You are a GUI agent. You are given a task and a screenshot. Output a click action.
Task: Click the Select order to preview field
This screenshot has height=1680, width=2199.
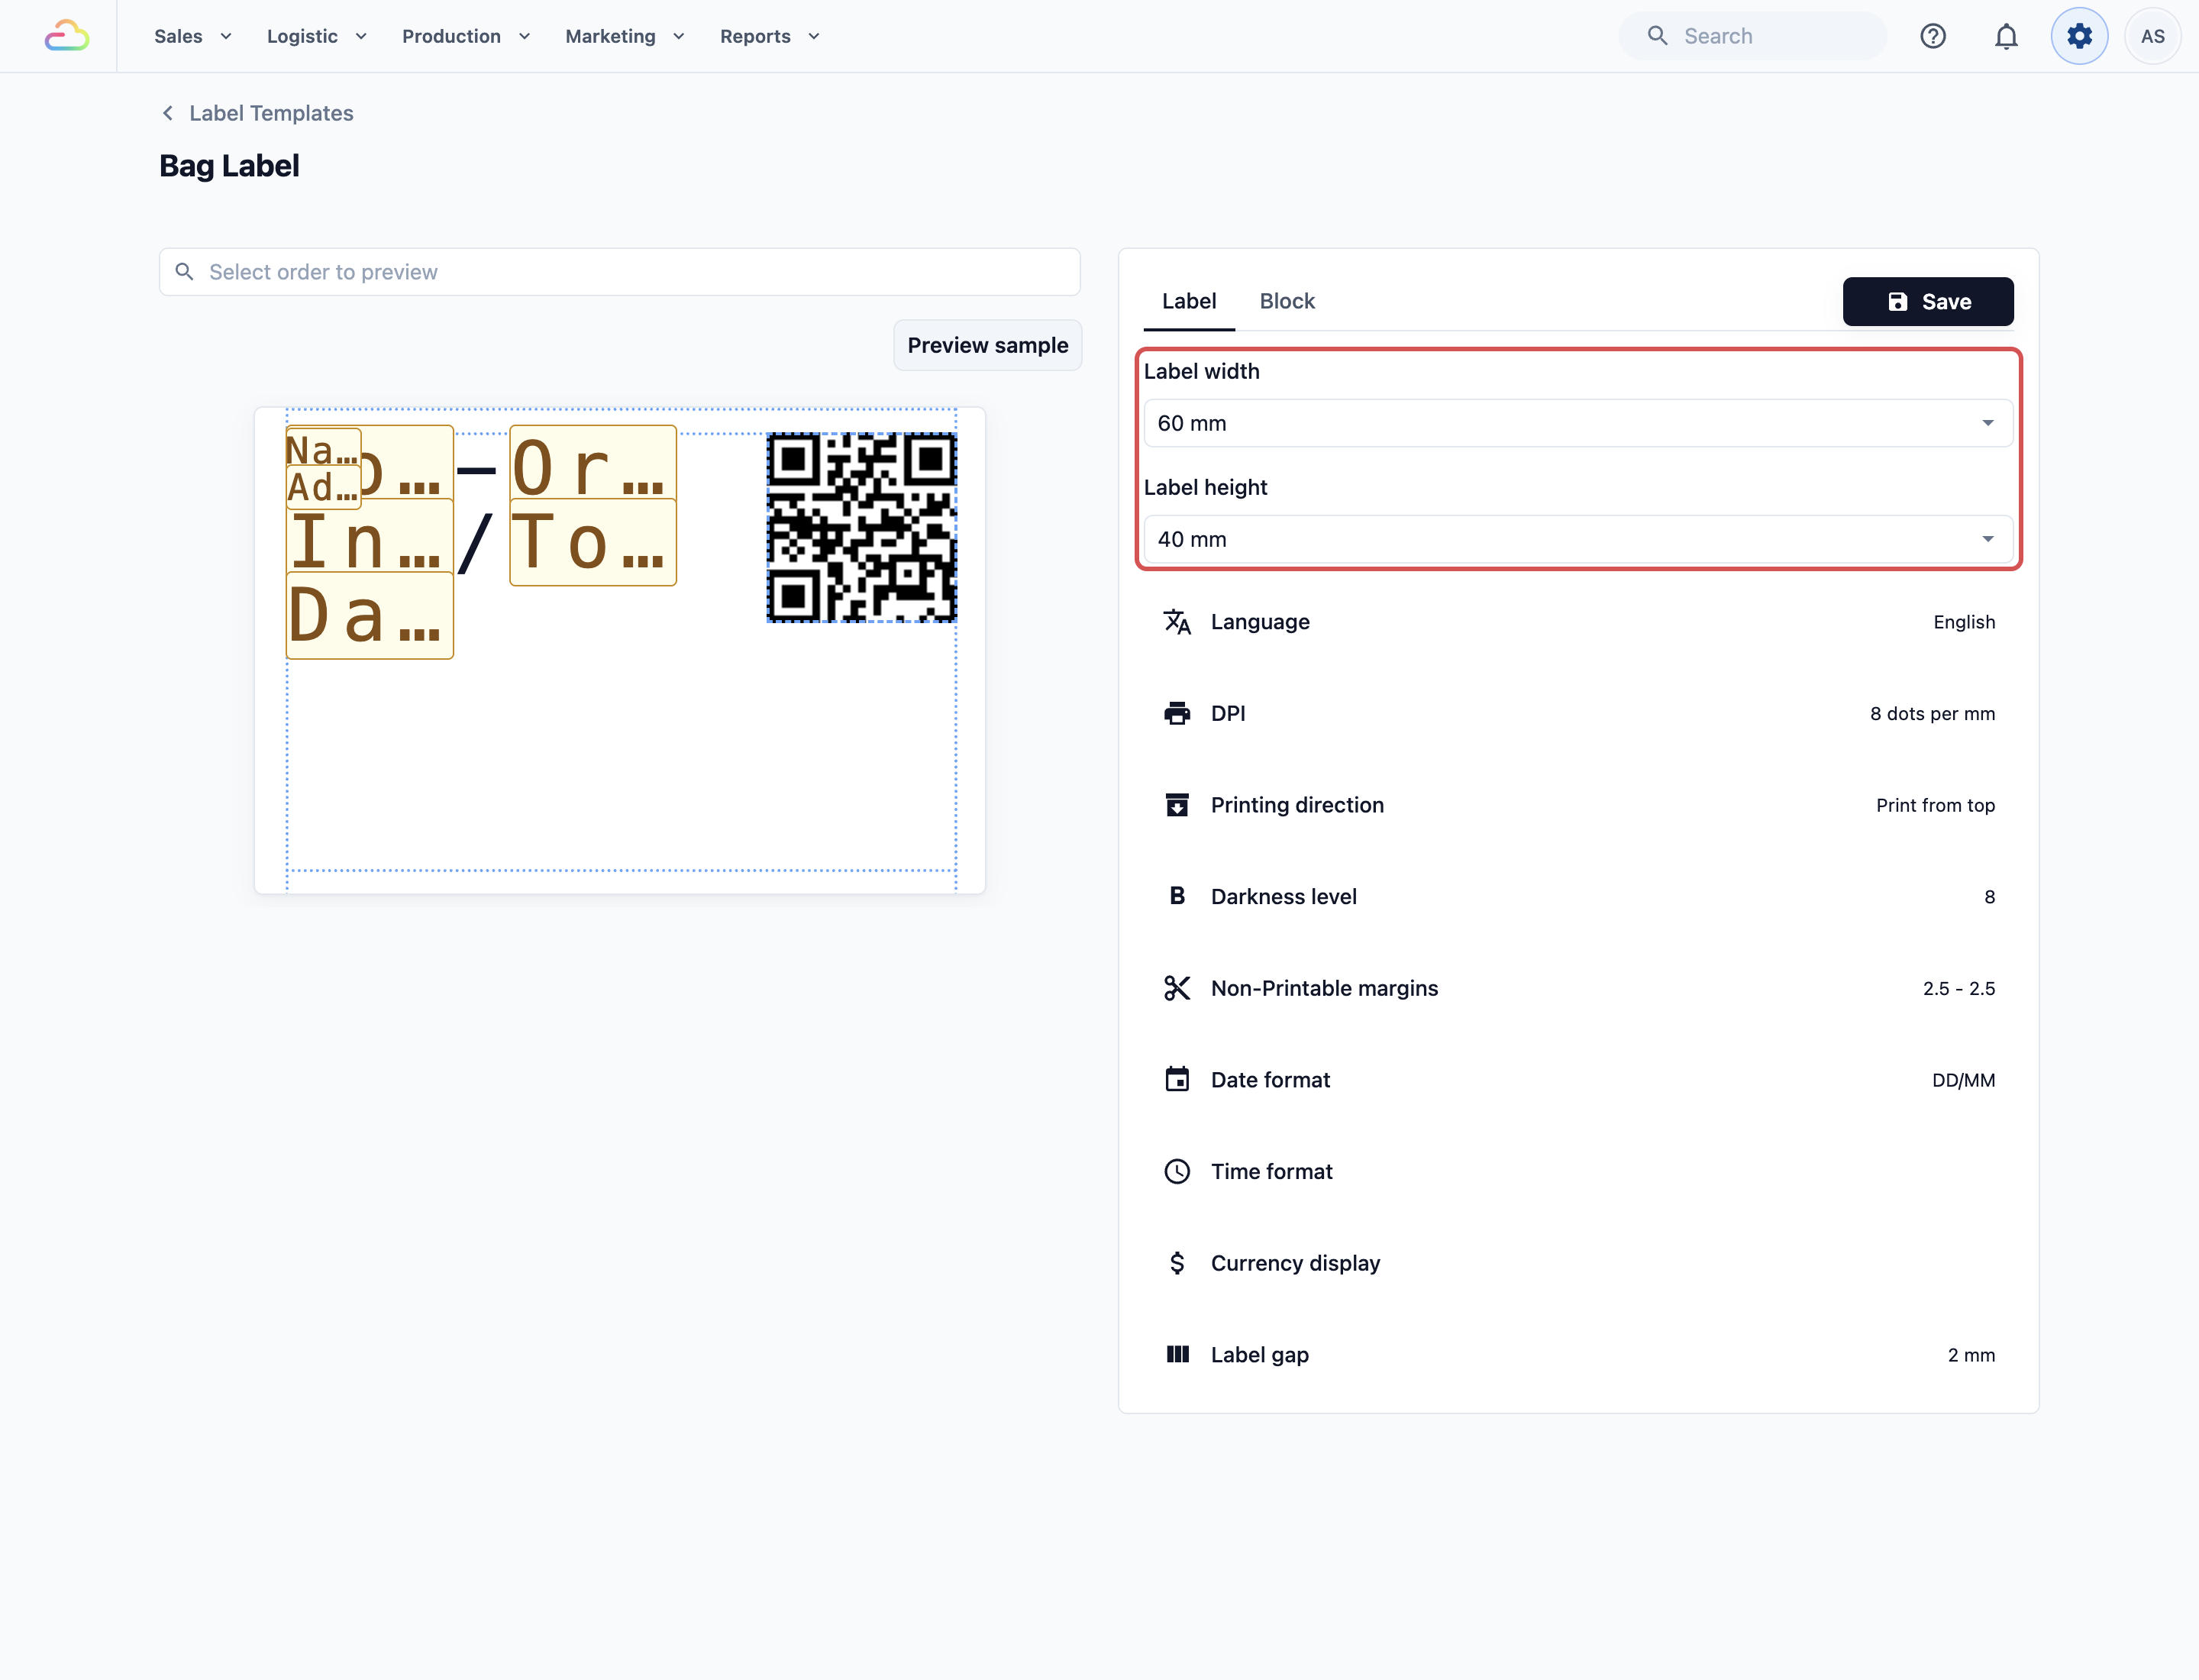(x=619, y=272)
